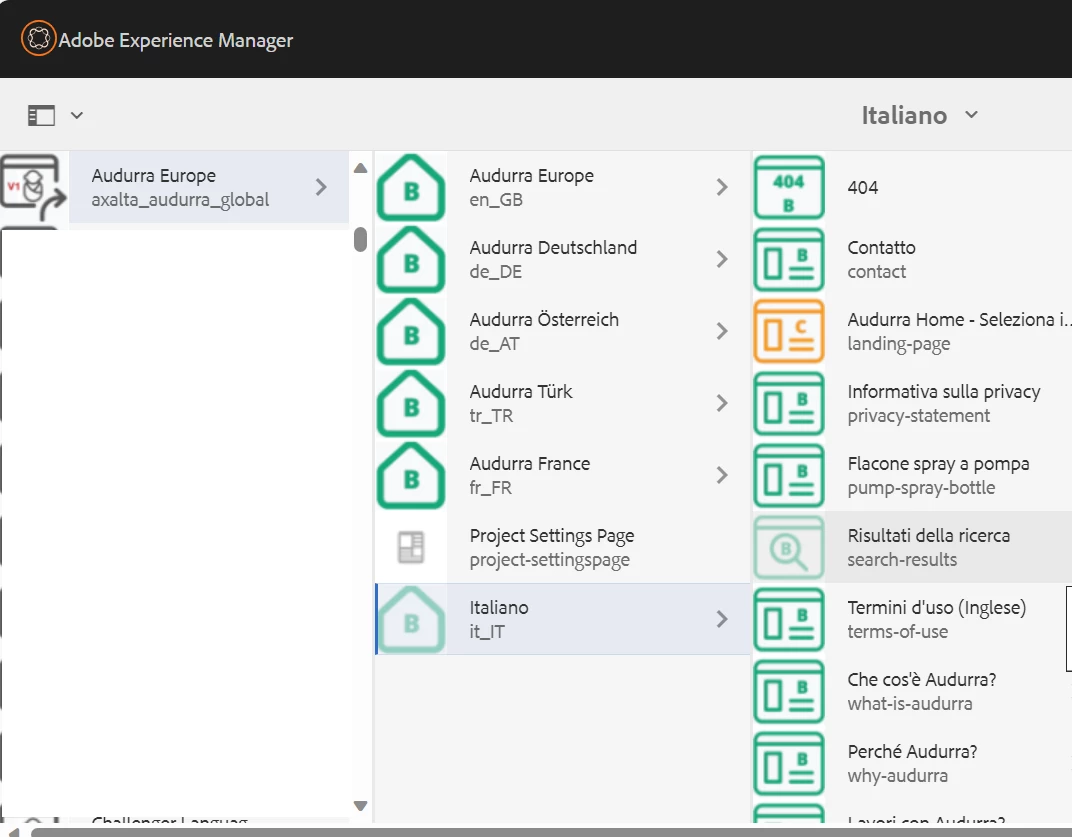Expand the Audurra Deutschland chevron
The image size is (1072, 837).
tap(722, 259)
